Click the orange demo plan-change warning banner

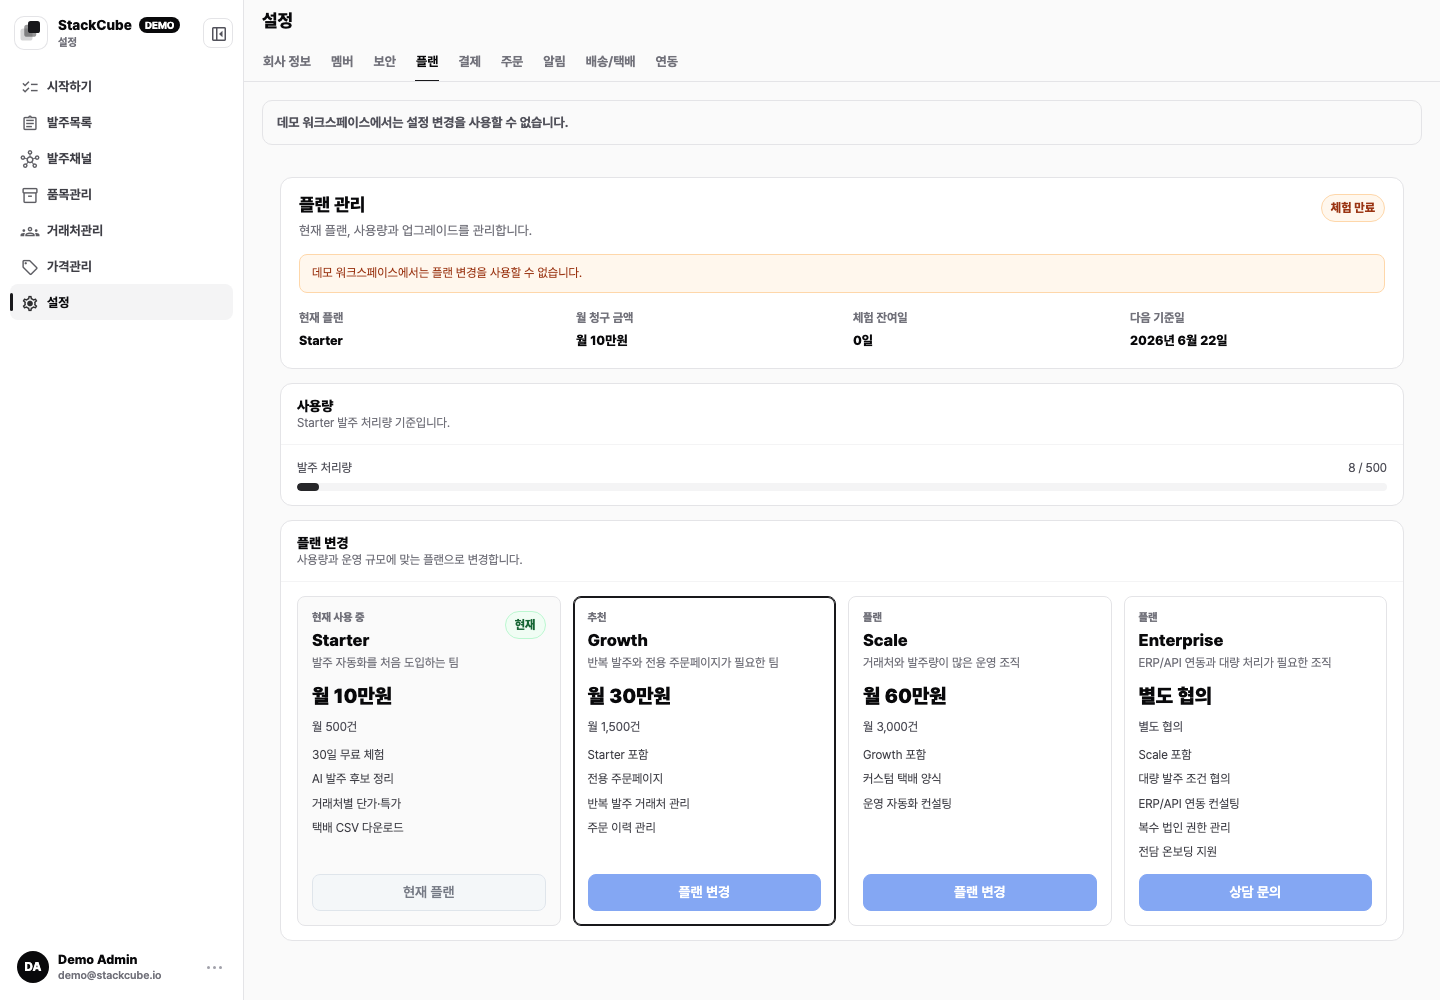pos(842,273)
